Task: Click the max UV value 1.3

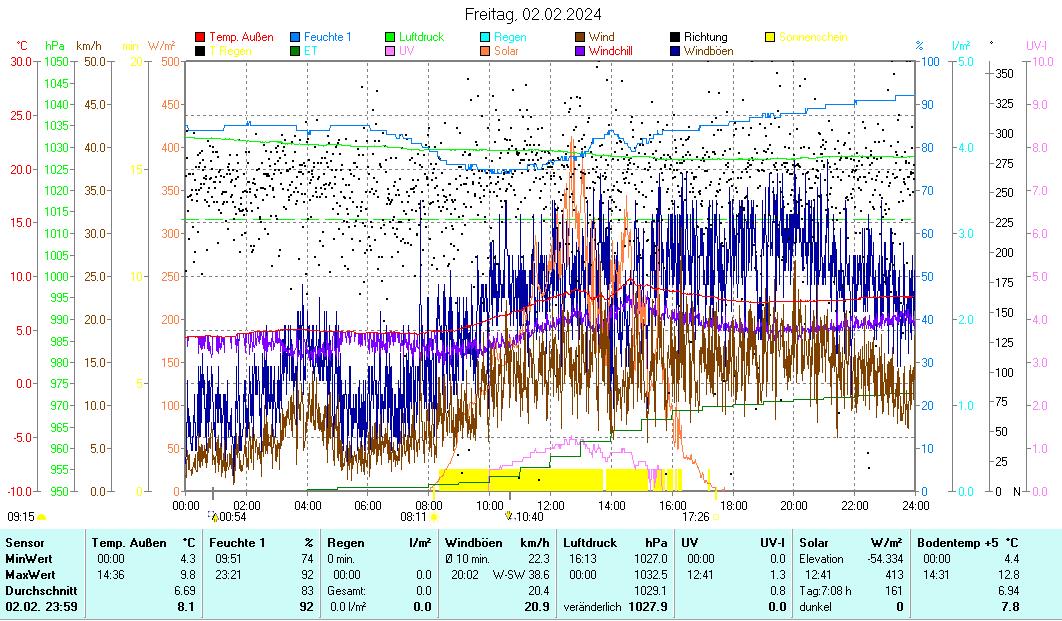Action: pos(778,575)
